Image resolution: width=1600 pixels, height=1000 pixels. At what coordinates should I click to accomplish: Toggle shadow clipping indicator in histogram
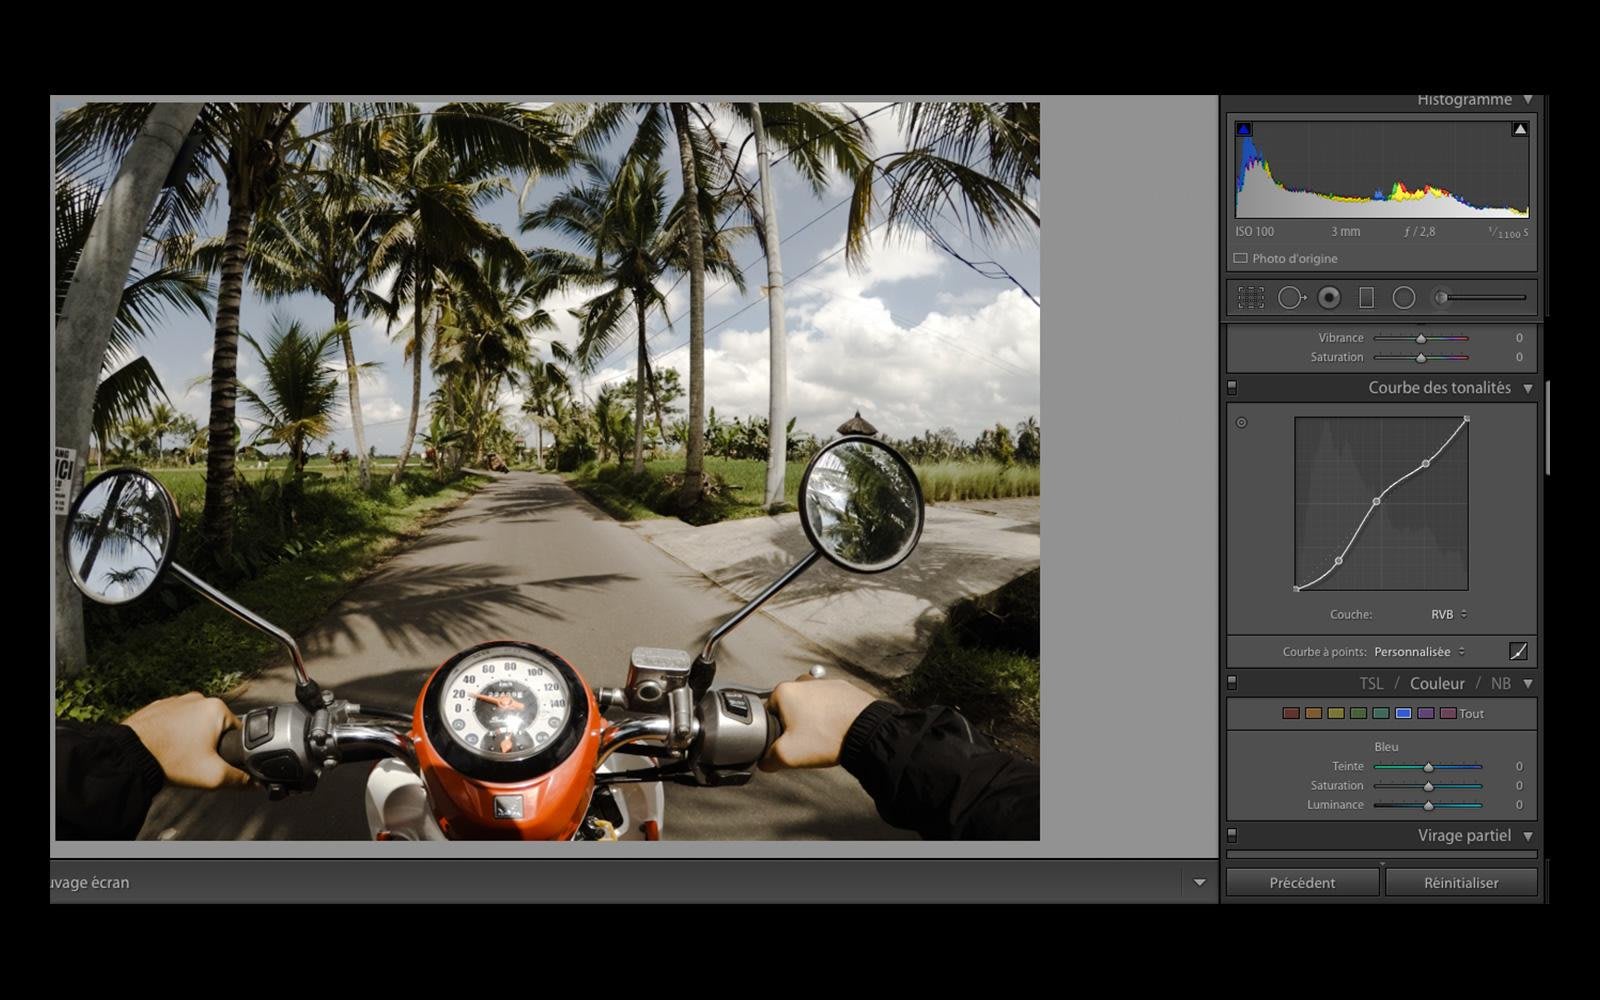pos(1244,129)
